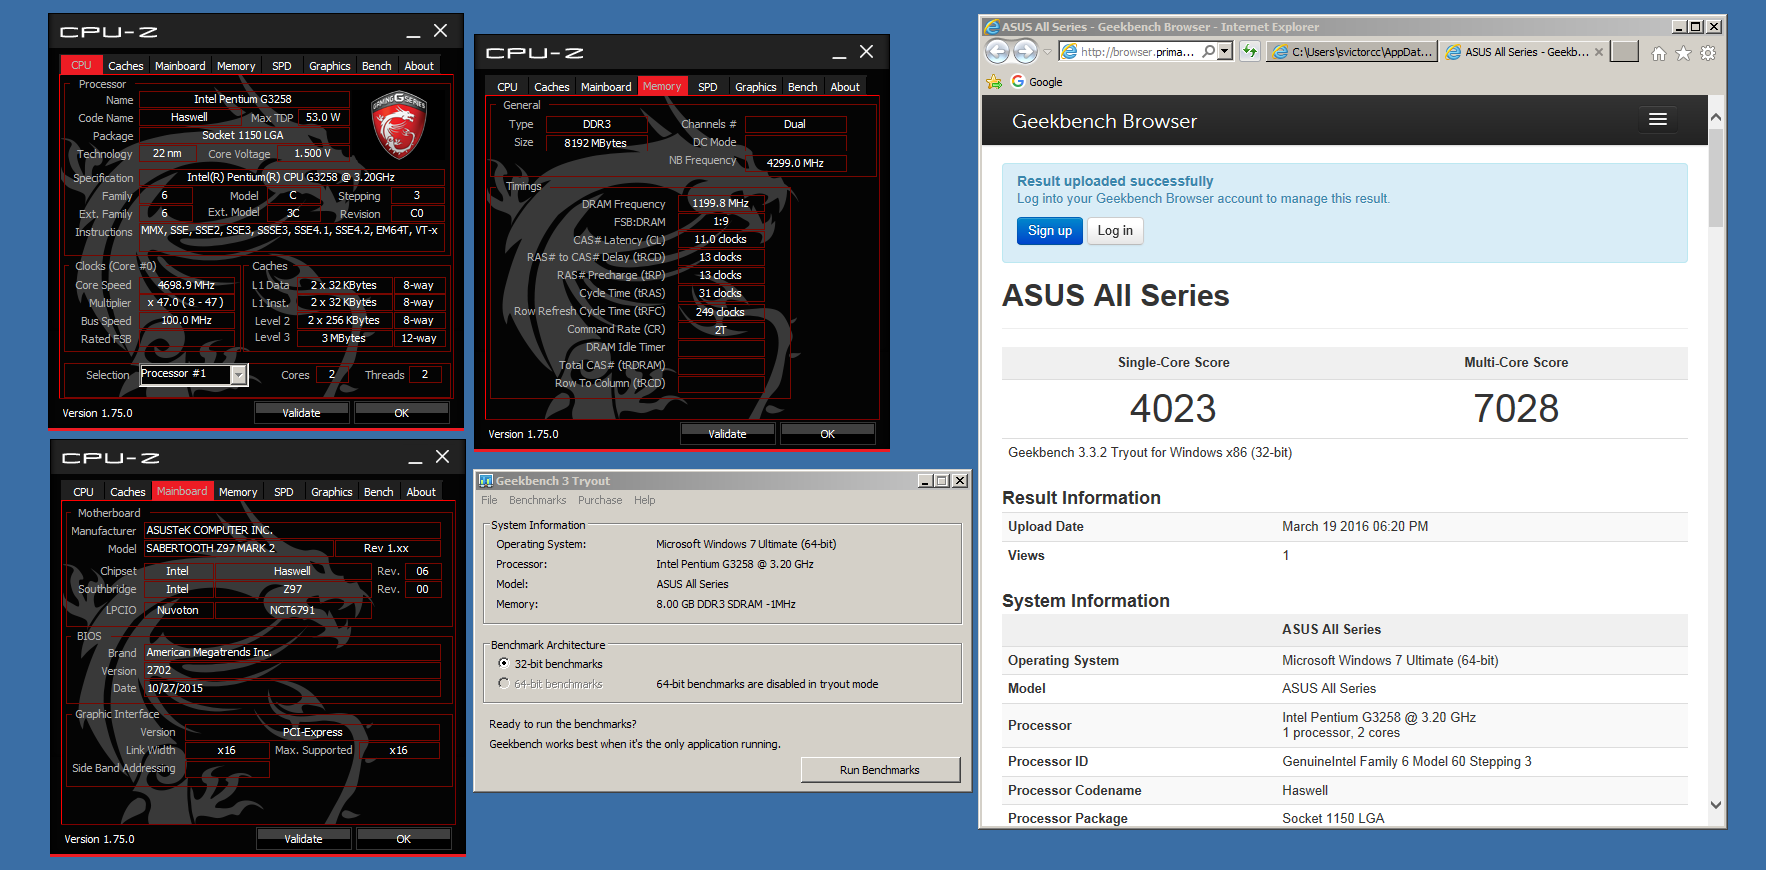Open Bench tab in top-left CPU-Z
Viewport: 1766px width, 870px height.
[x=377, y=66]
